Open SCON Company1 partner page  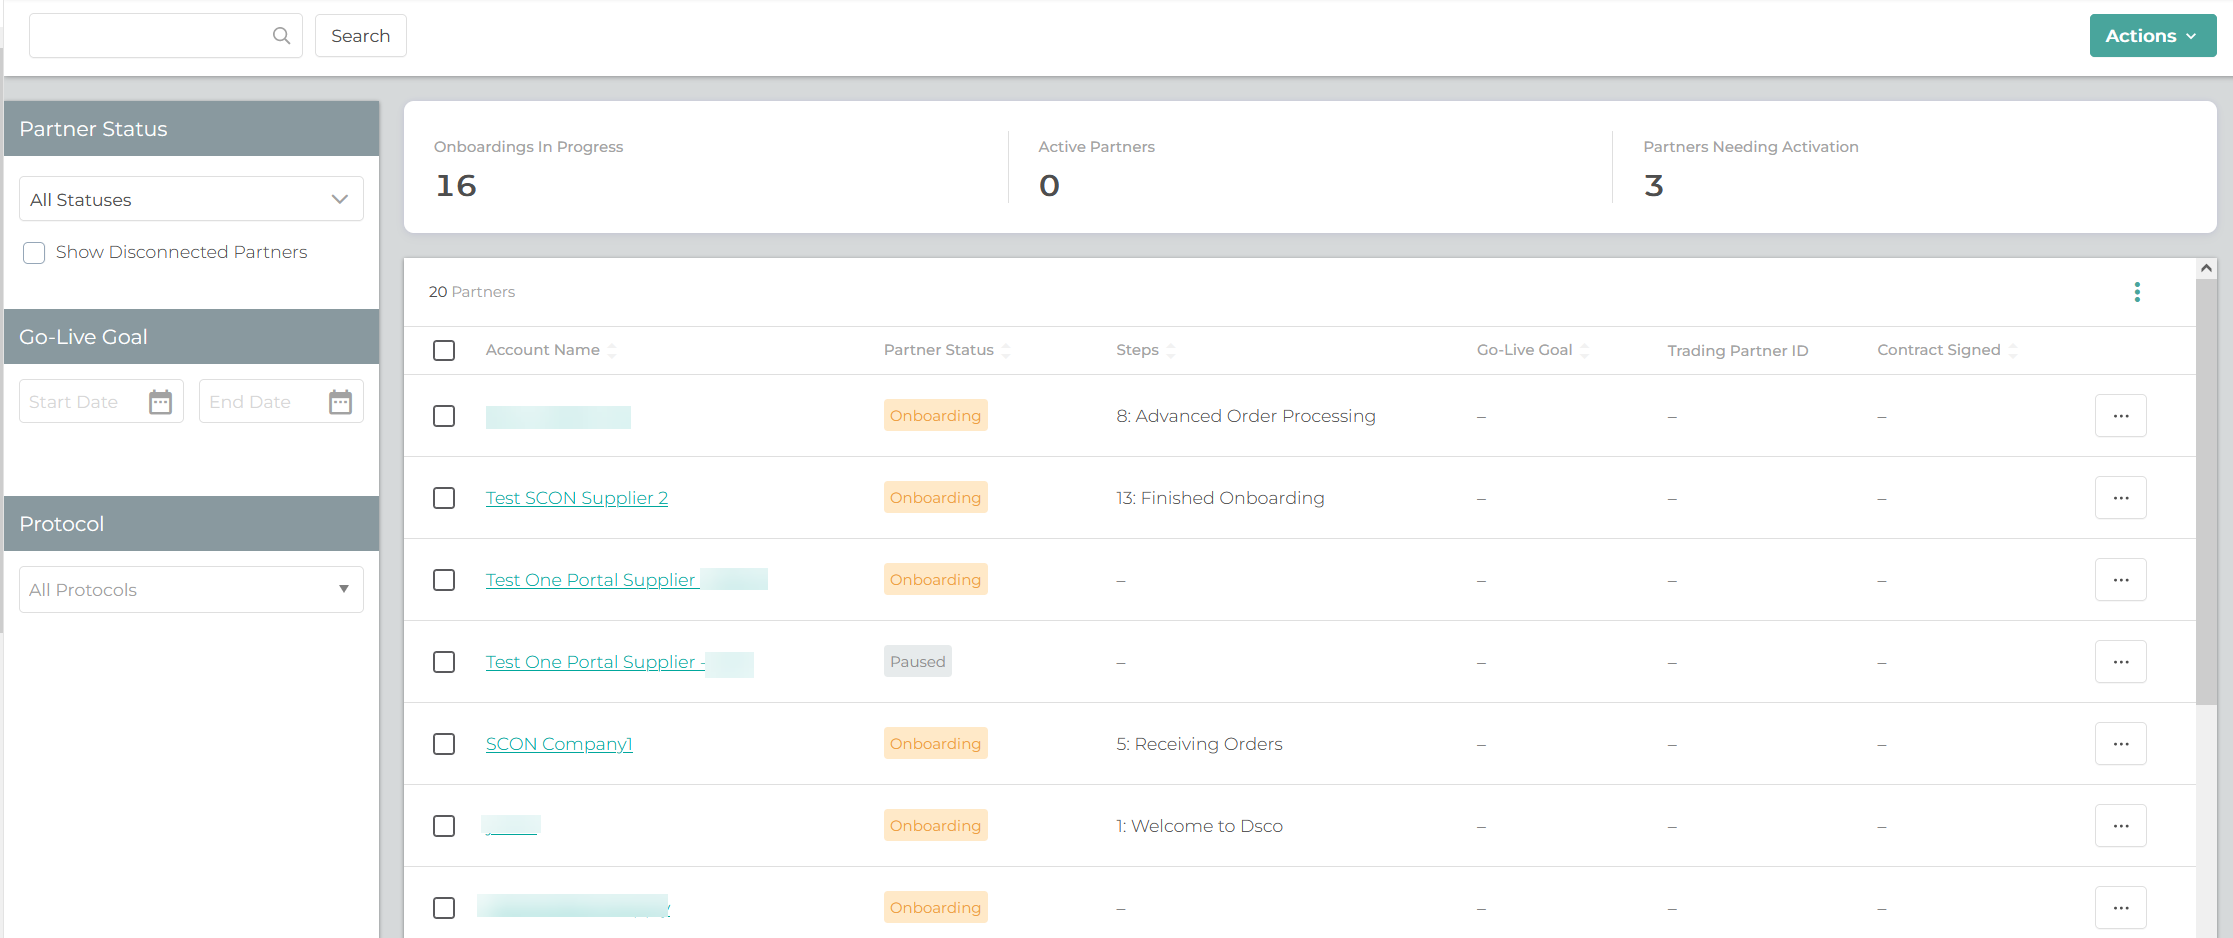559,744
